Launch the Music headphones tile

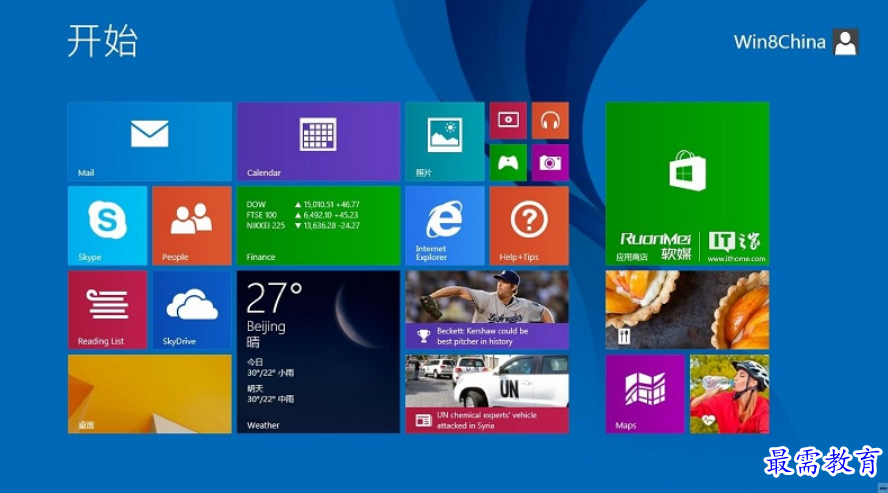(550, 121)
